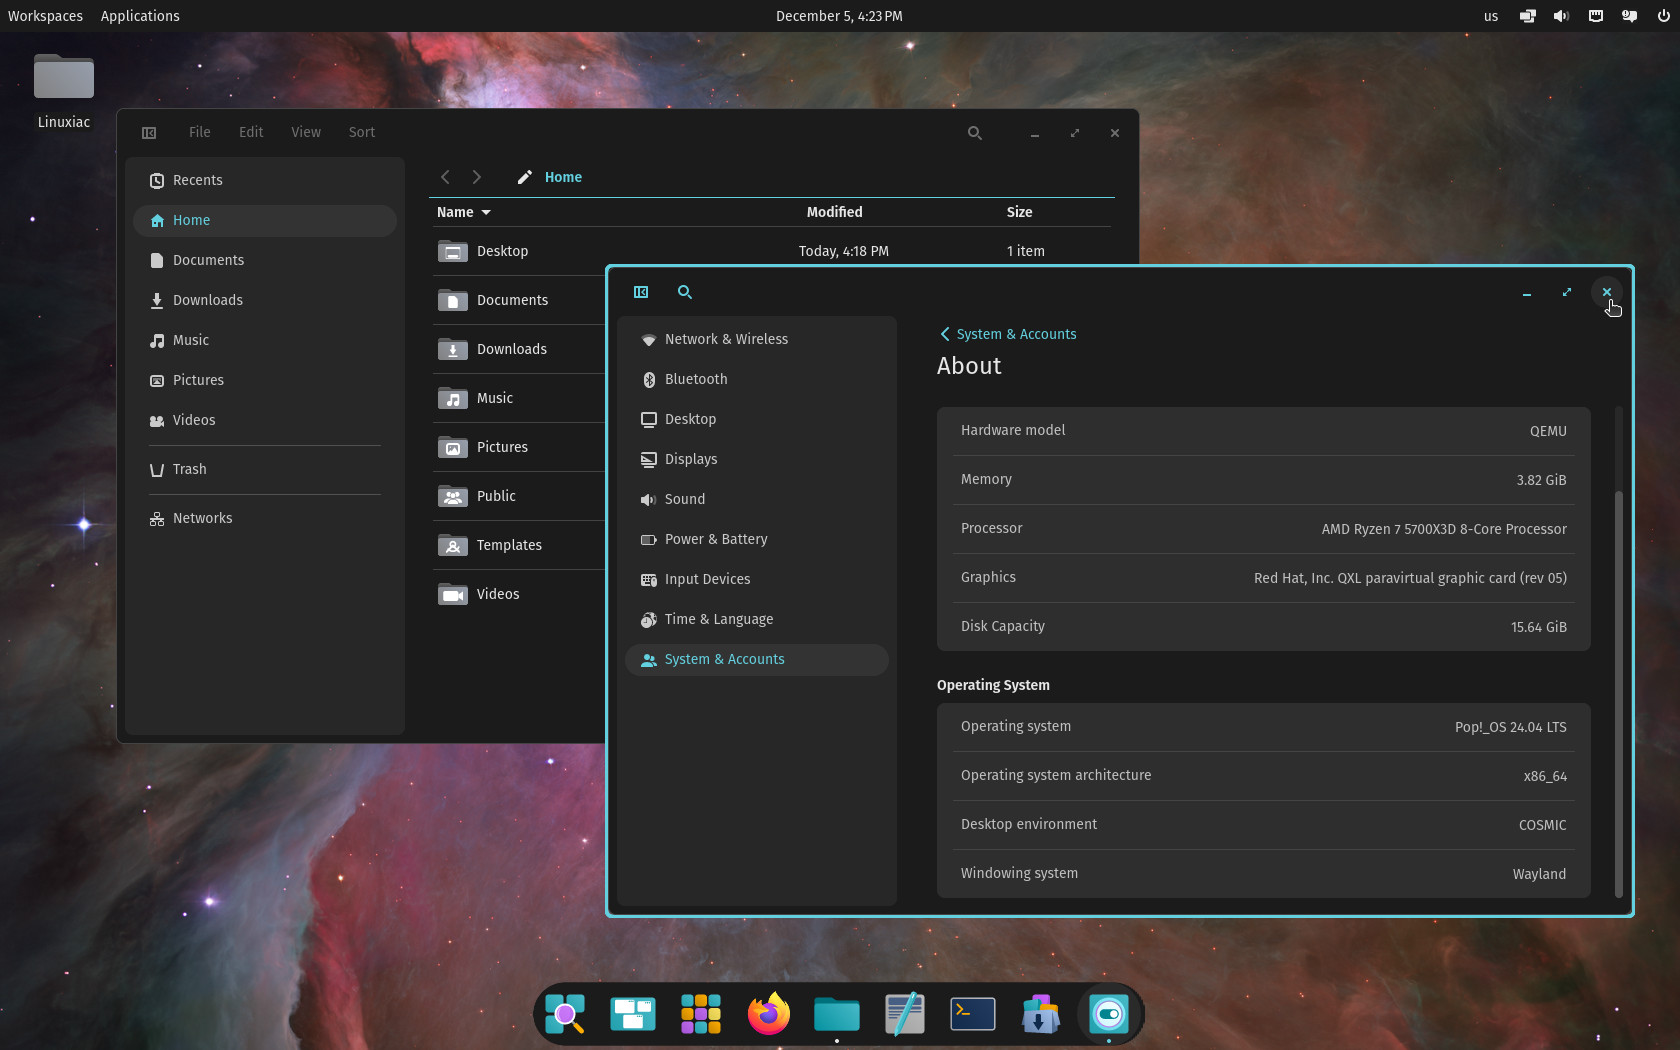Open the notifications tray icon
1680x1050 pixels.
(1629, 16)
